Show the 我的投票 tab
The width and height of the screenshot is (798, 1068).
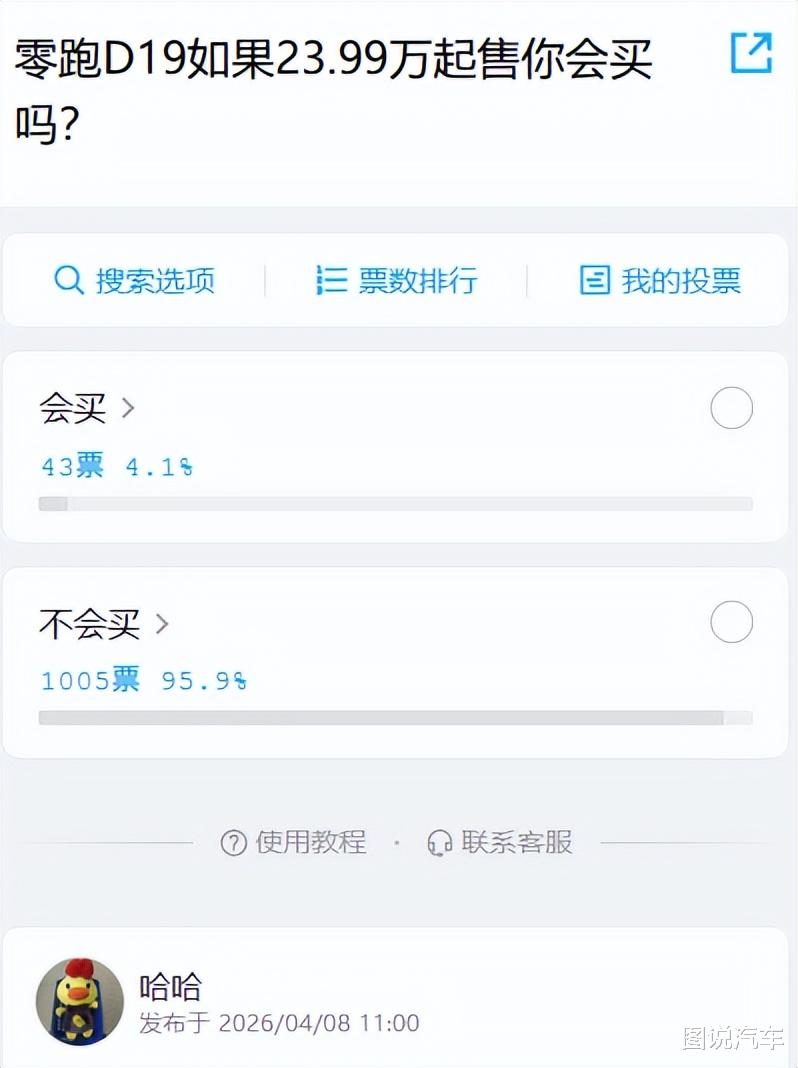680,281
